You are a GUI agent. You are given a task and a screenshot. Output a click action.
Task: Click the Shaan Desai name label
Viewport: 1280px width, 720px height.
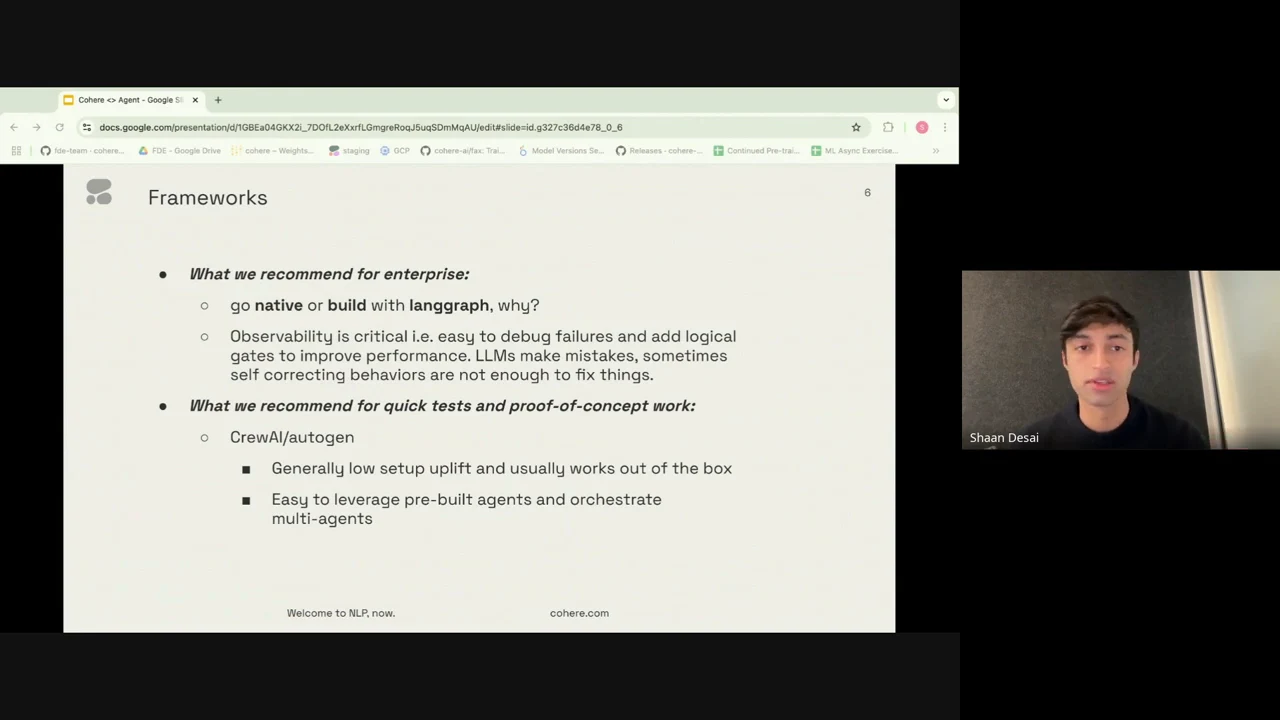tap(1004, 438)
